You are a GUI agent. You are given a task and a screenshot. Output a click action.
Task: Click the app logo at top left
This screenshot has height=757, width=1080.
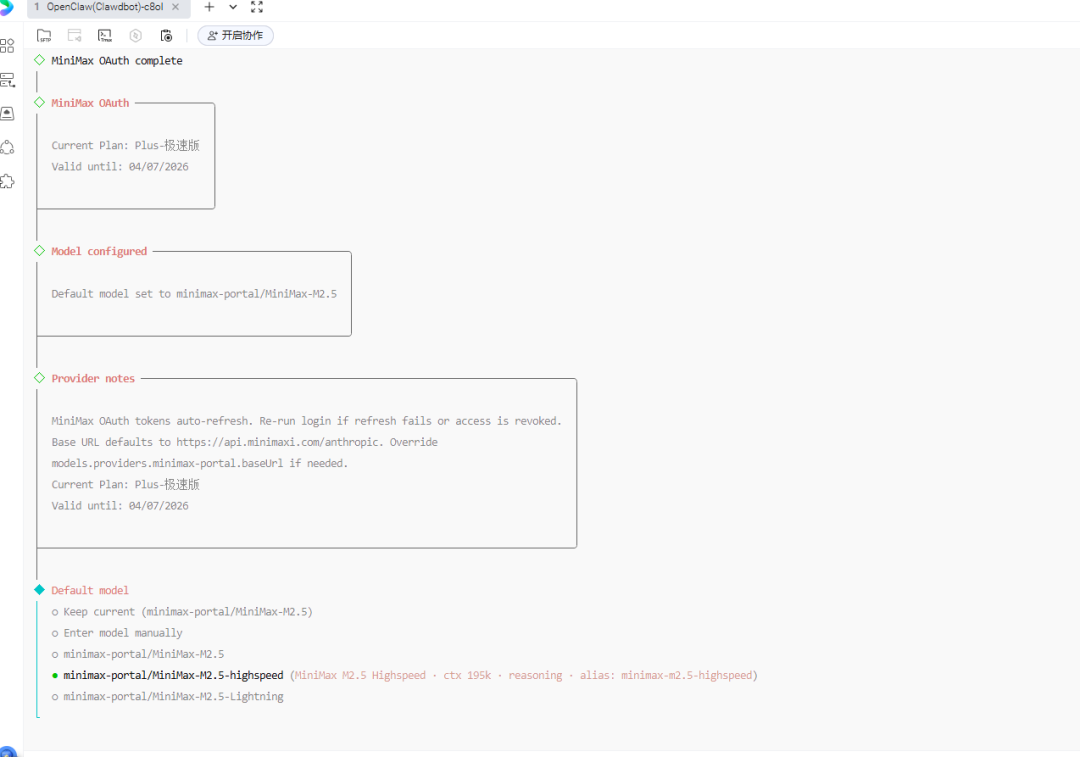click(6, 8)
